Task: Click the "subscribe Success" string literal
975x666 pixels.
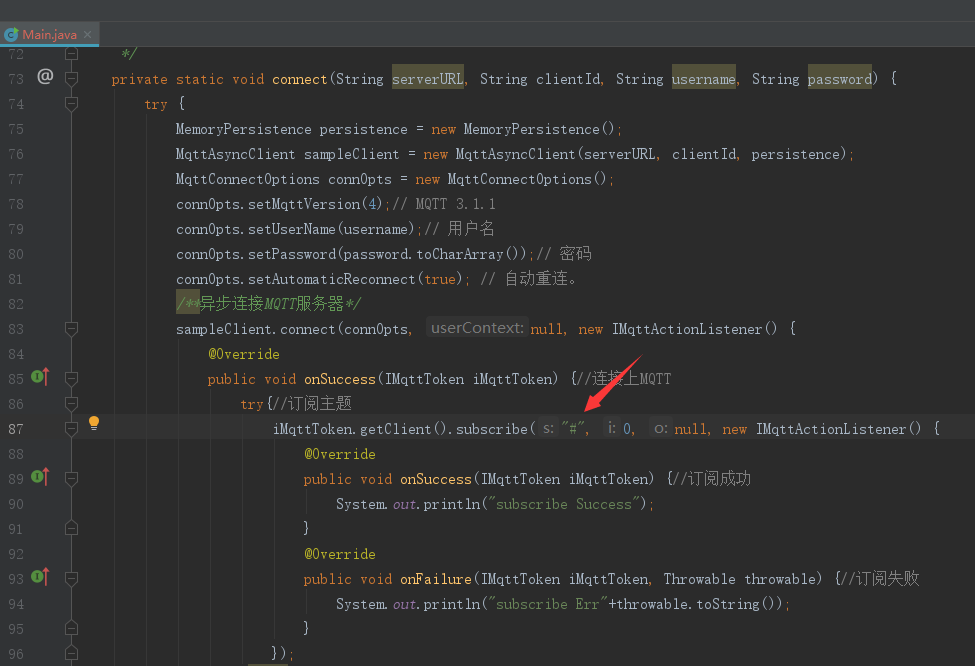Action: click(x=564, y=504)
